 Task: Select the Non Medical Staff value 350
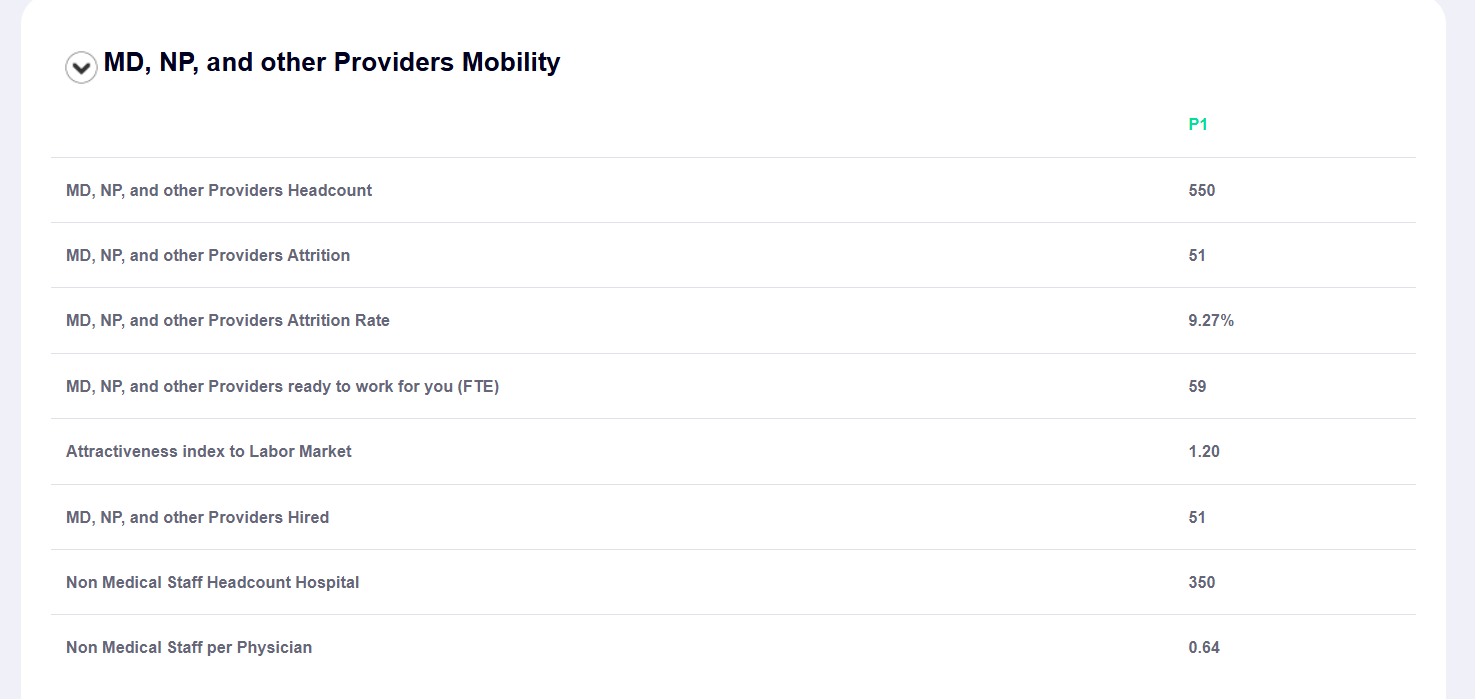[1202, 582]
